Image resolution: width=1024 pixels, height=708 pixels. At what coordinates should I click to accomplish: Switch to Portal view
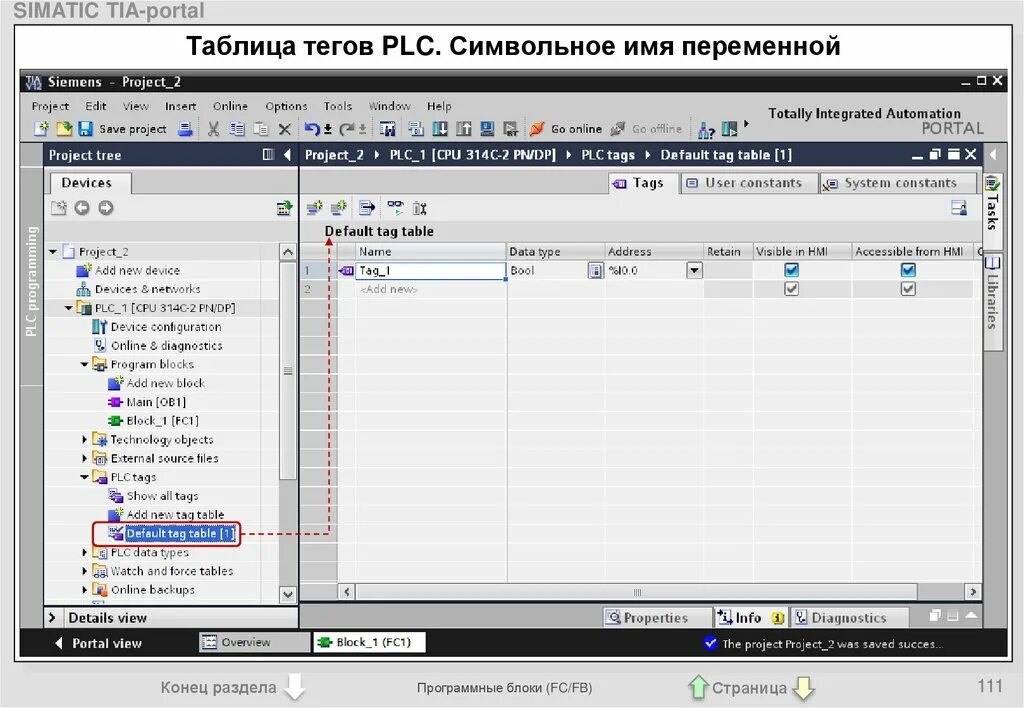[x=99, y=643]
